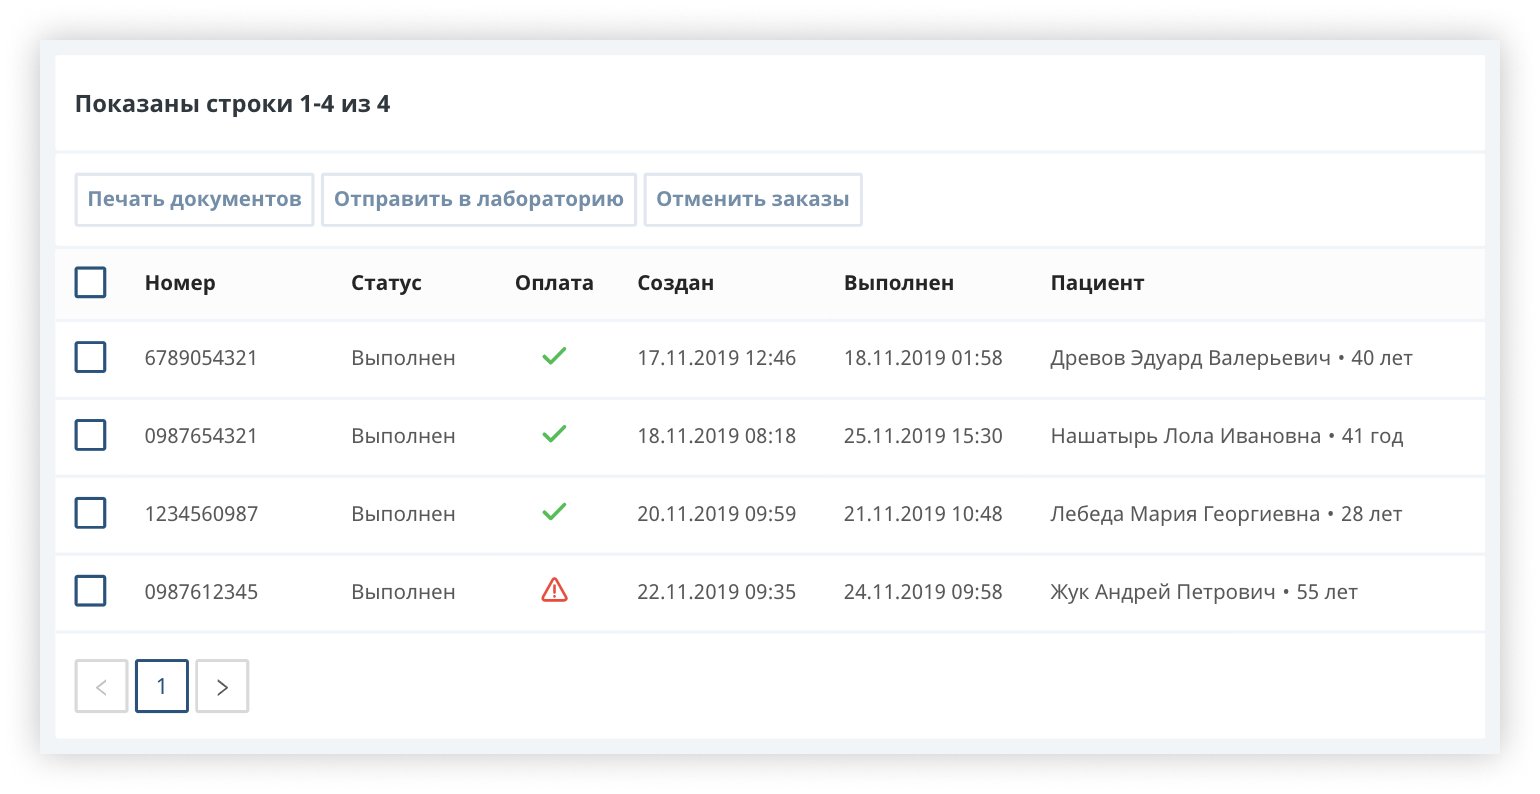Mark the checkbox for order 0987612345
This screenshot has height=794, width=1540.
coord(91,591)
